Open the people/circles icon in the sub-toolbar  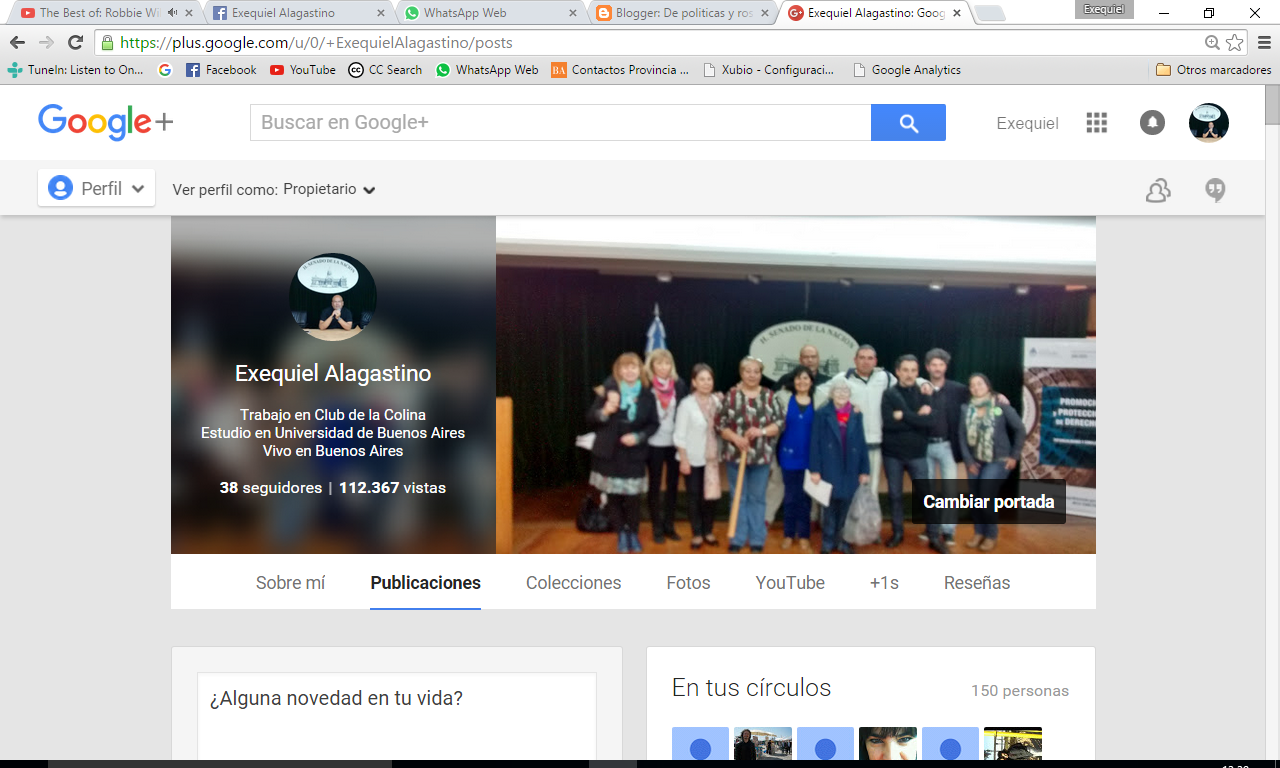point(1158,190)
